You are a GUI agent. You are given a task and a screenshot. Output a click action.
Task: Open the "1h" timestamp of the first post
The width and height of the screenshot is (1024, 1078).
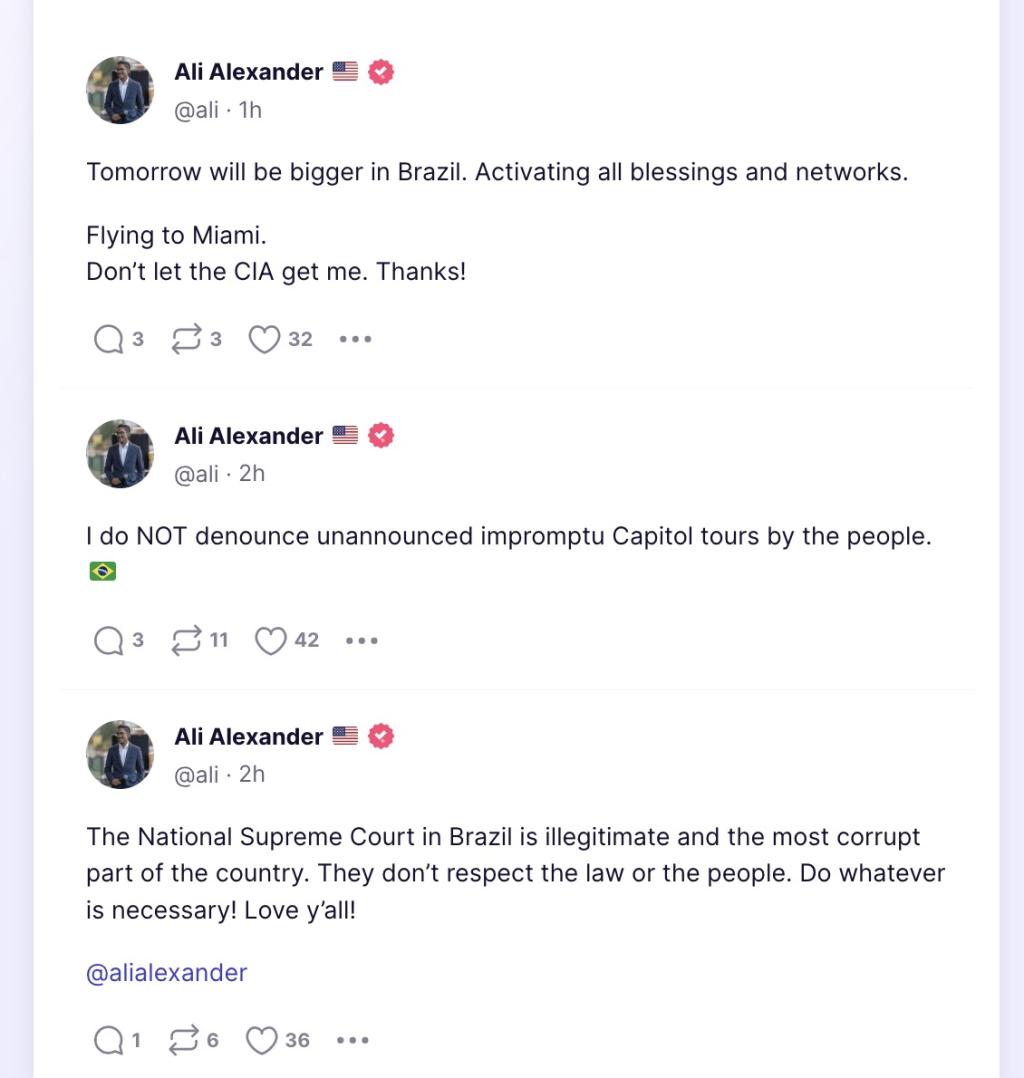(x=250, y=110)
